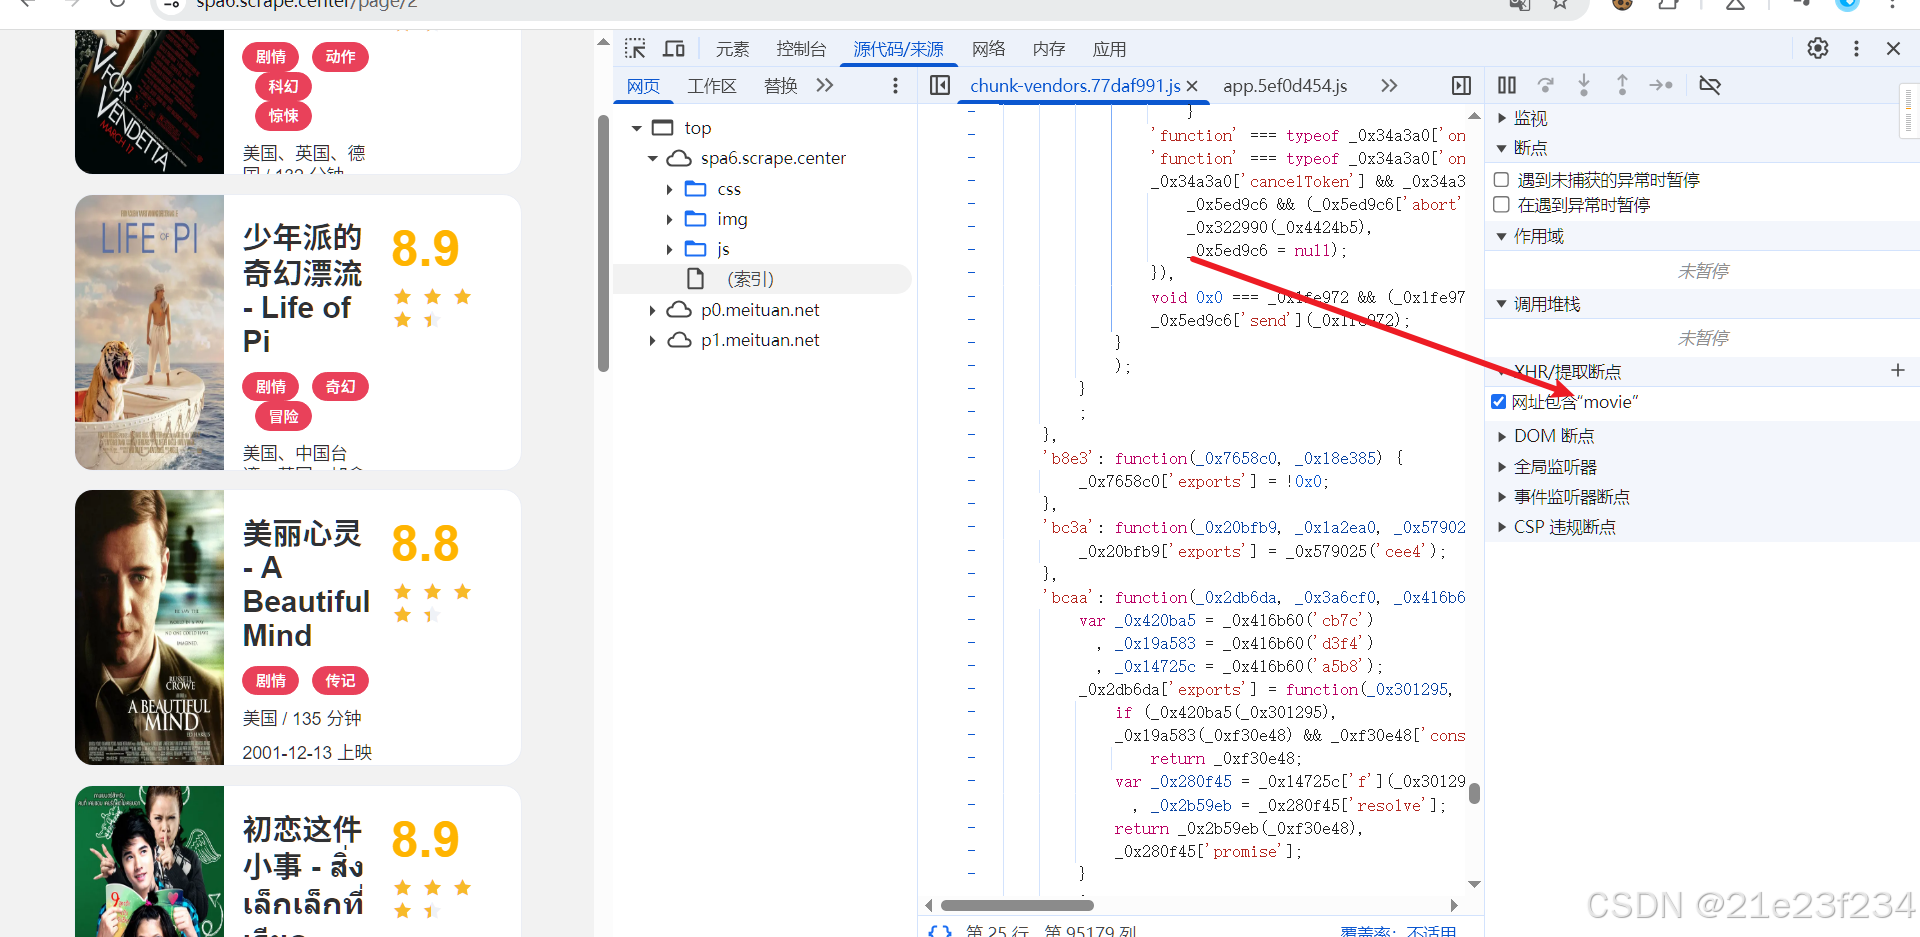Expand the js folder

point(669,249)
